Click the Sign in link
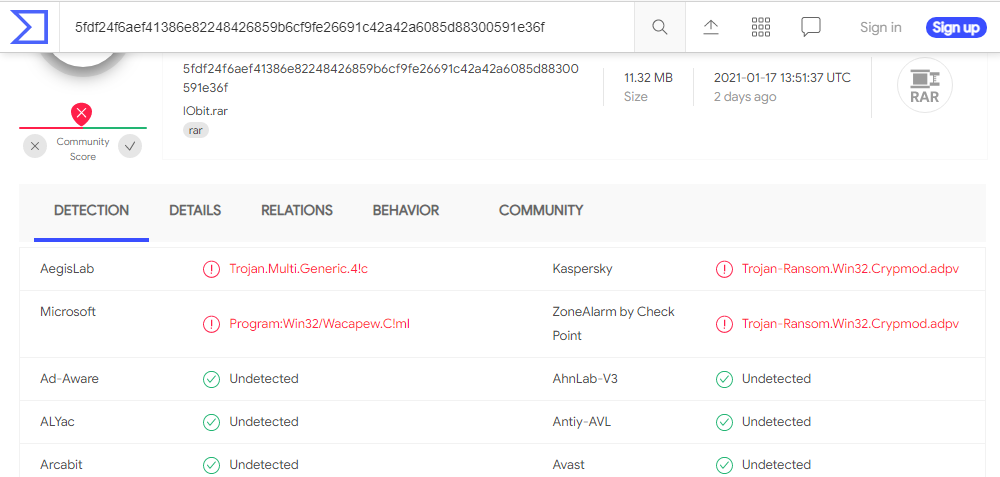This screenshot has height=477, width=1000. click(x=881, y=27)
